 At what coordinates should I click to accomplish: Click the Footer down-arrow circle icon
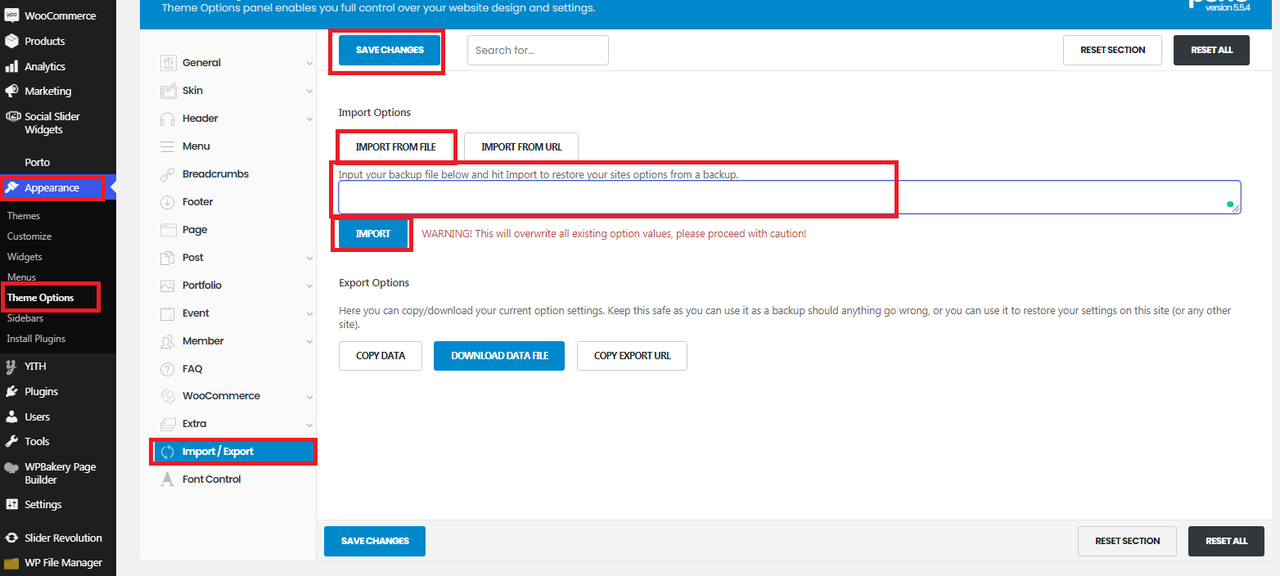tap(167, 202)
